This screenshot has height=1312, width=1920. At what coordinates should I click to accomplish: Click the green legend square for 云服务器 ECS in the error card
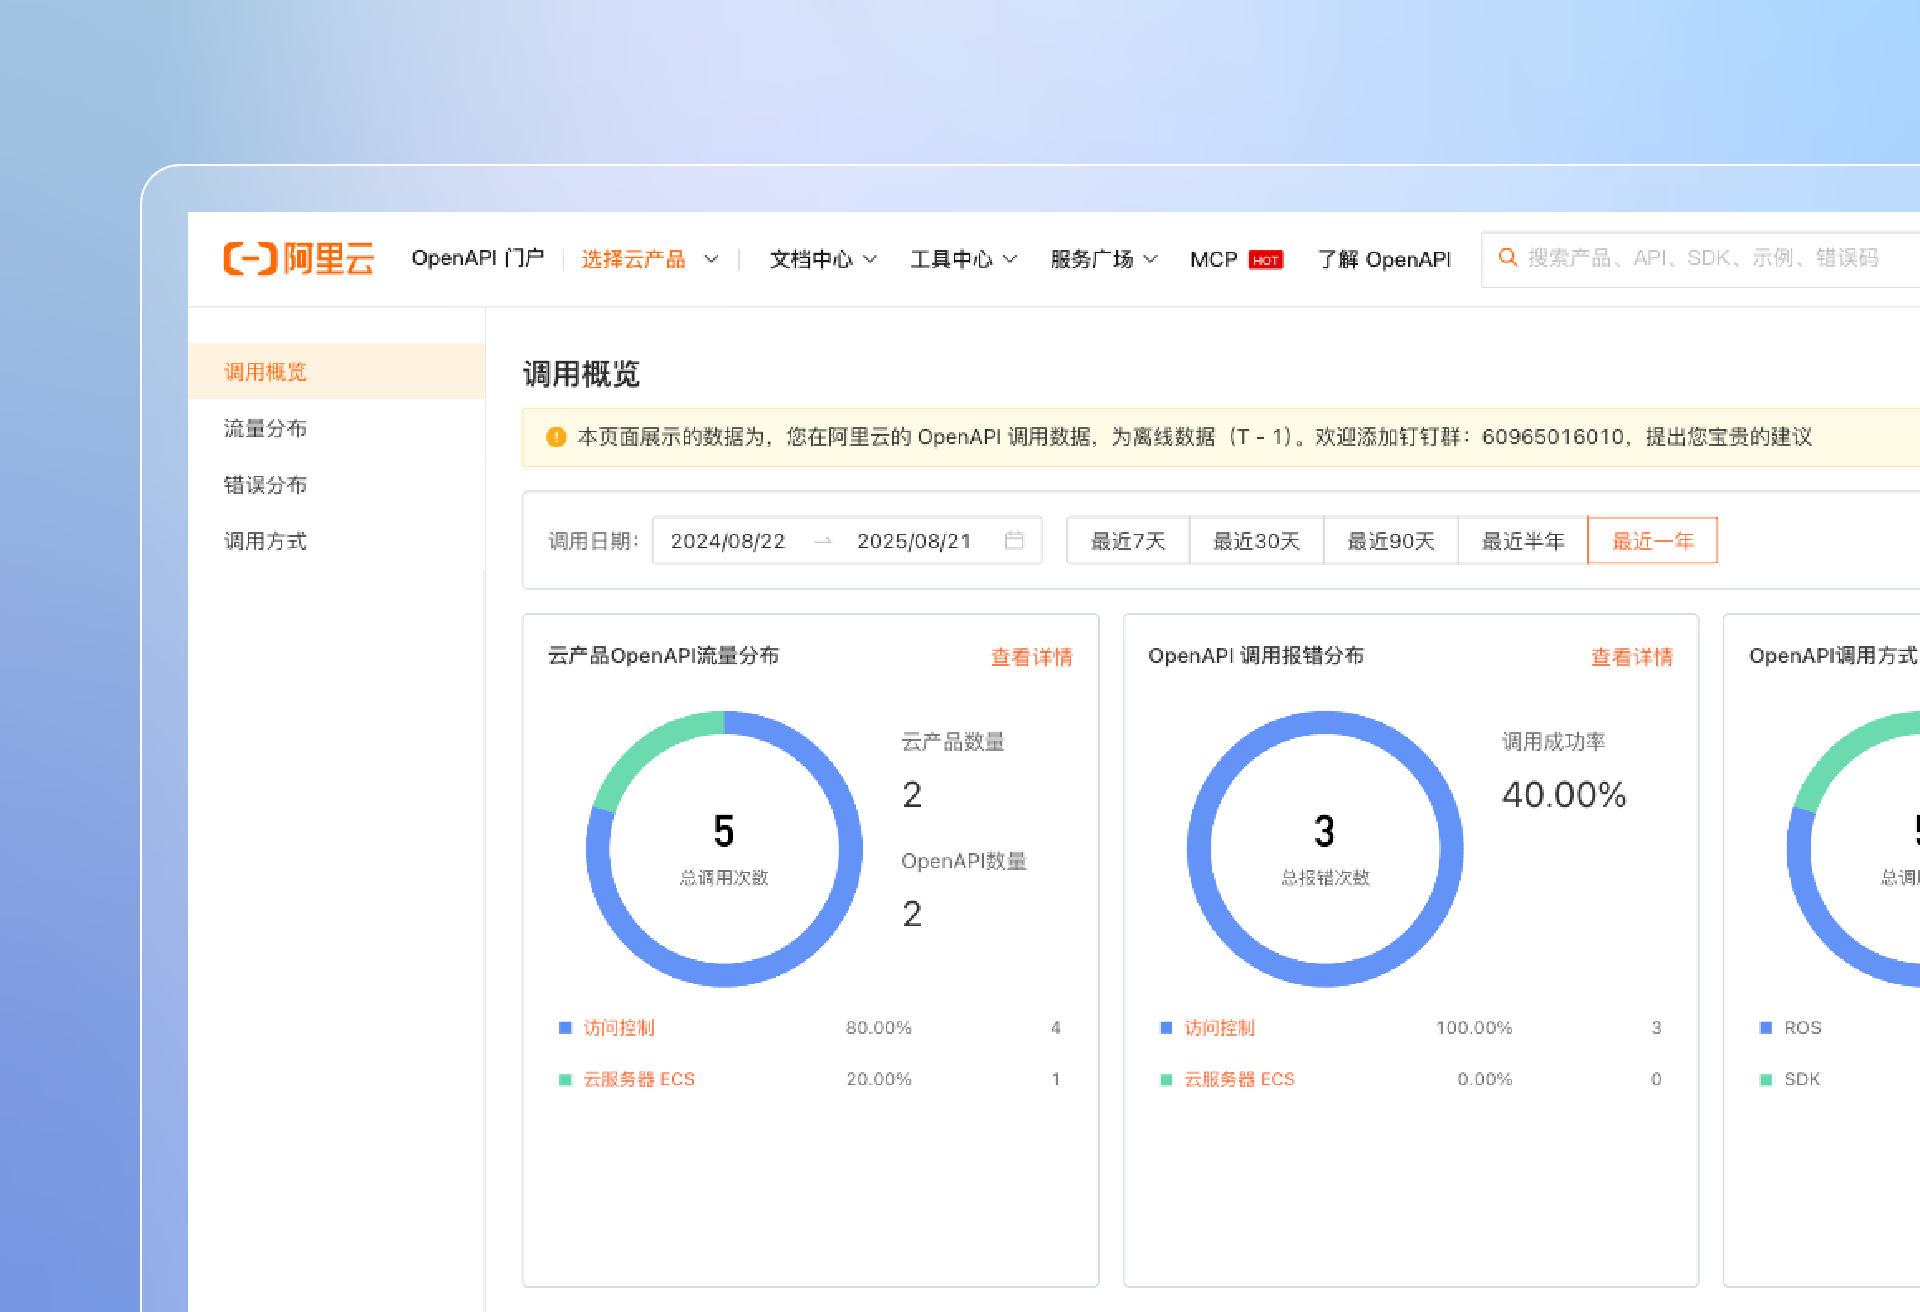pyautogui.click(x=1166, y=1080)
